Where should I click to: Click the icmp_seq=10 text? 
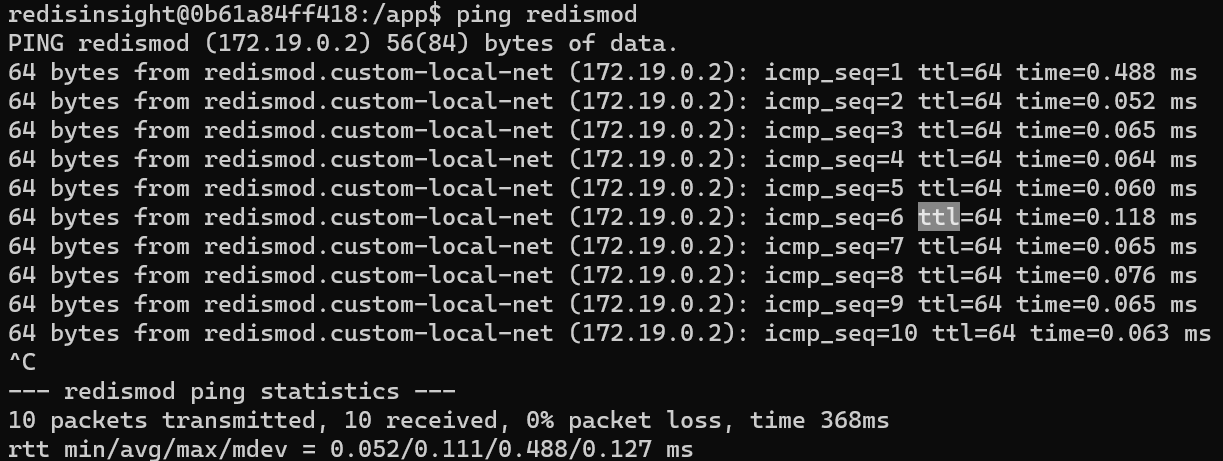point(841,333)
